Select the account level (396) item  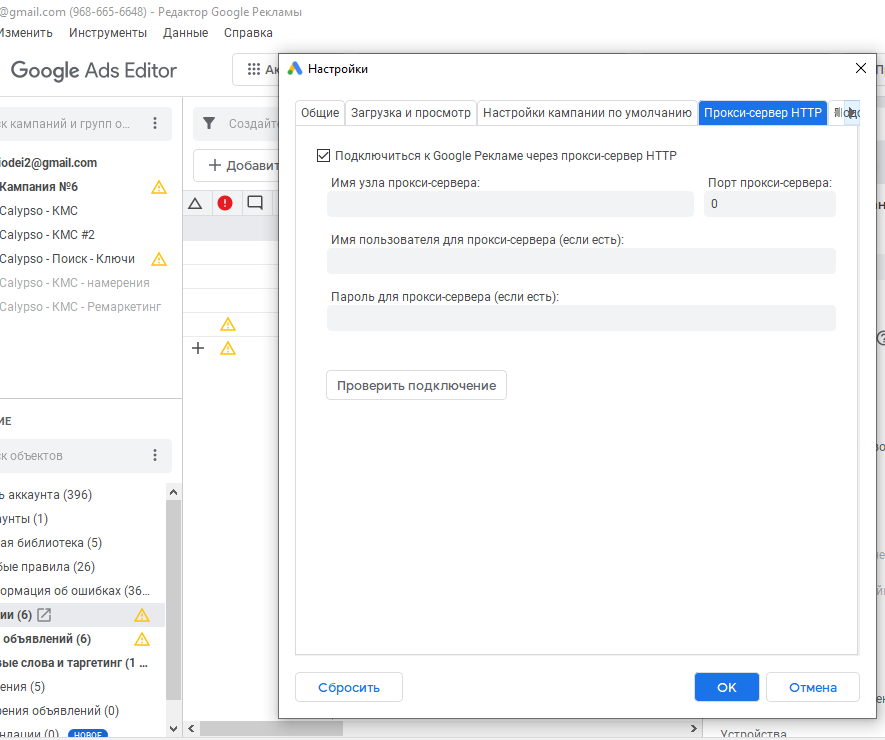pyautogui.click(x=46, y=495)
